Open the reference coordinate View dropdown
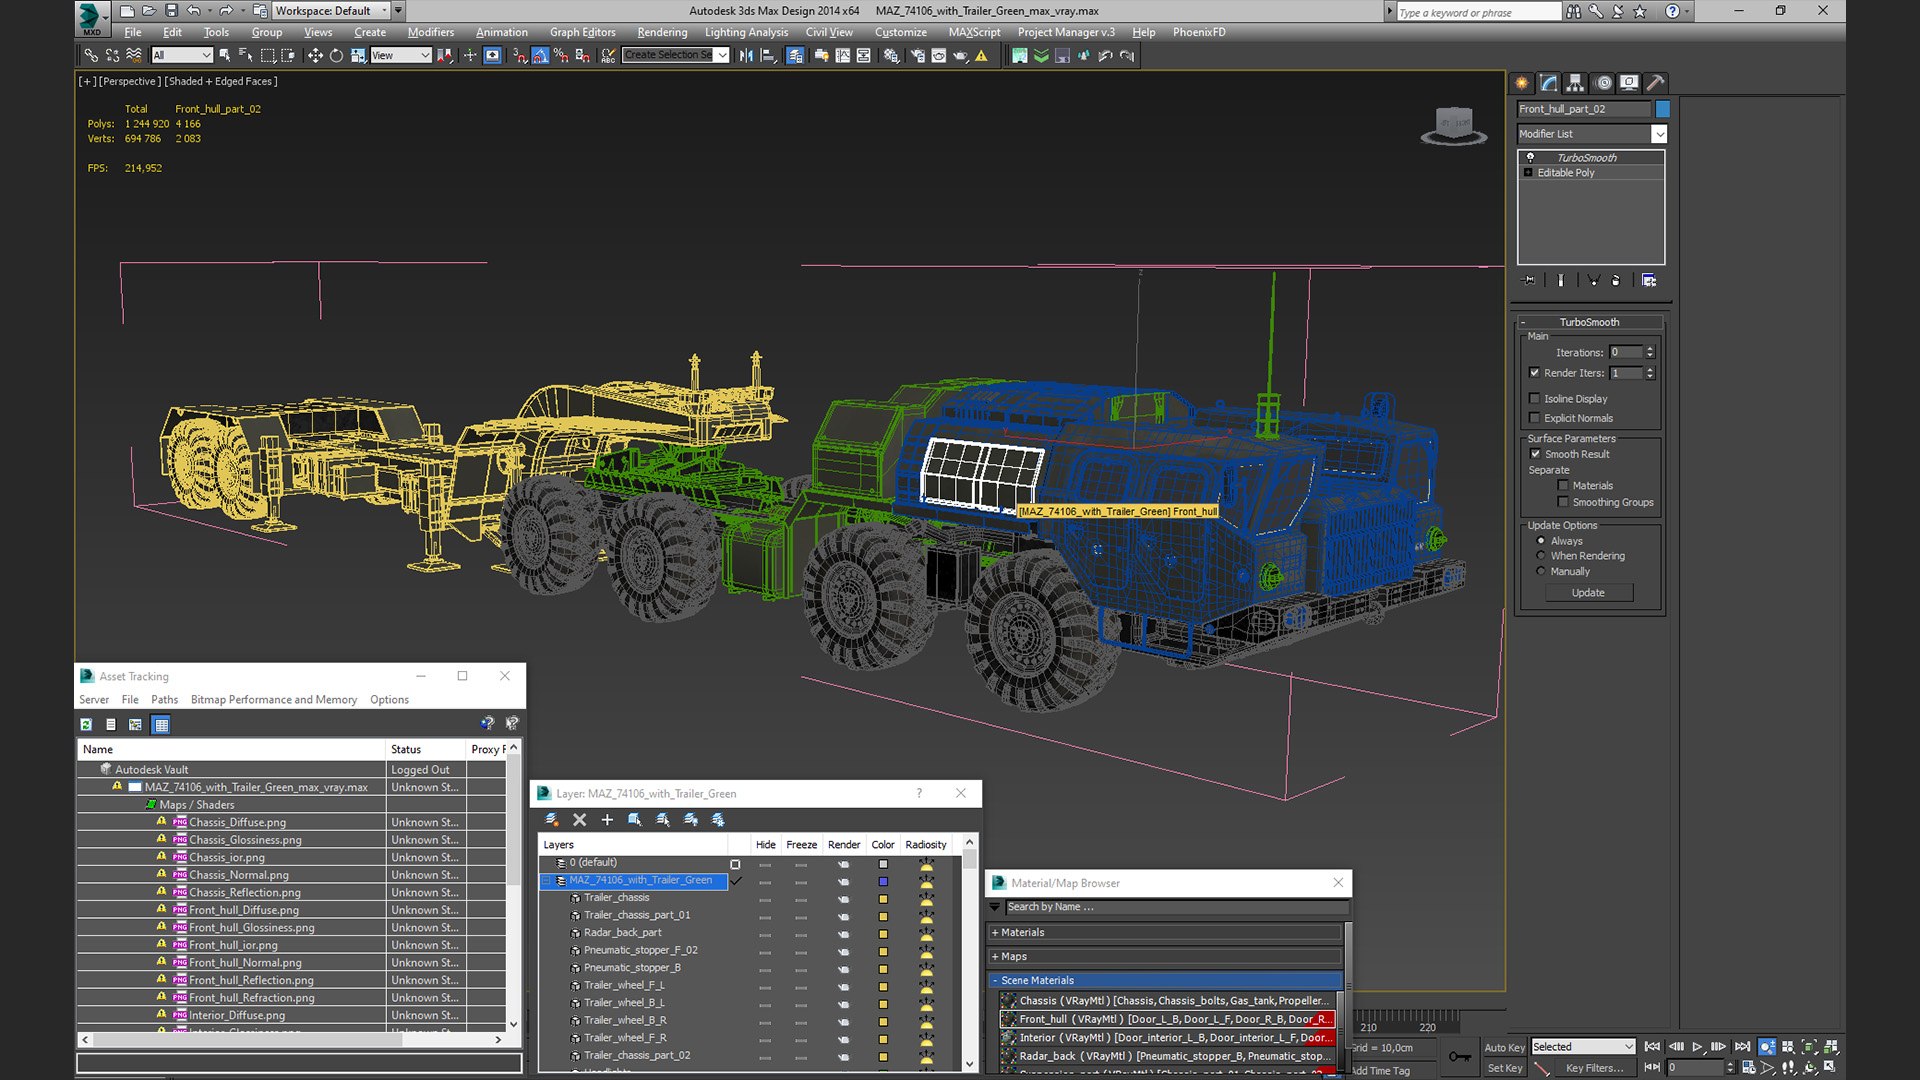Image resolution: width=1920 pixels, height=1080 pixels. coord(400,56)
